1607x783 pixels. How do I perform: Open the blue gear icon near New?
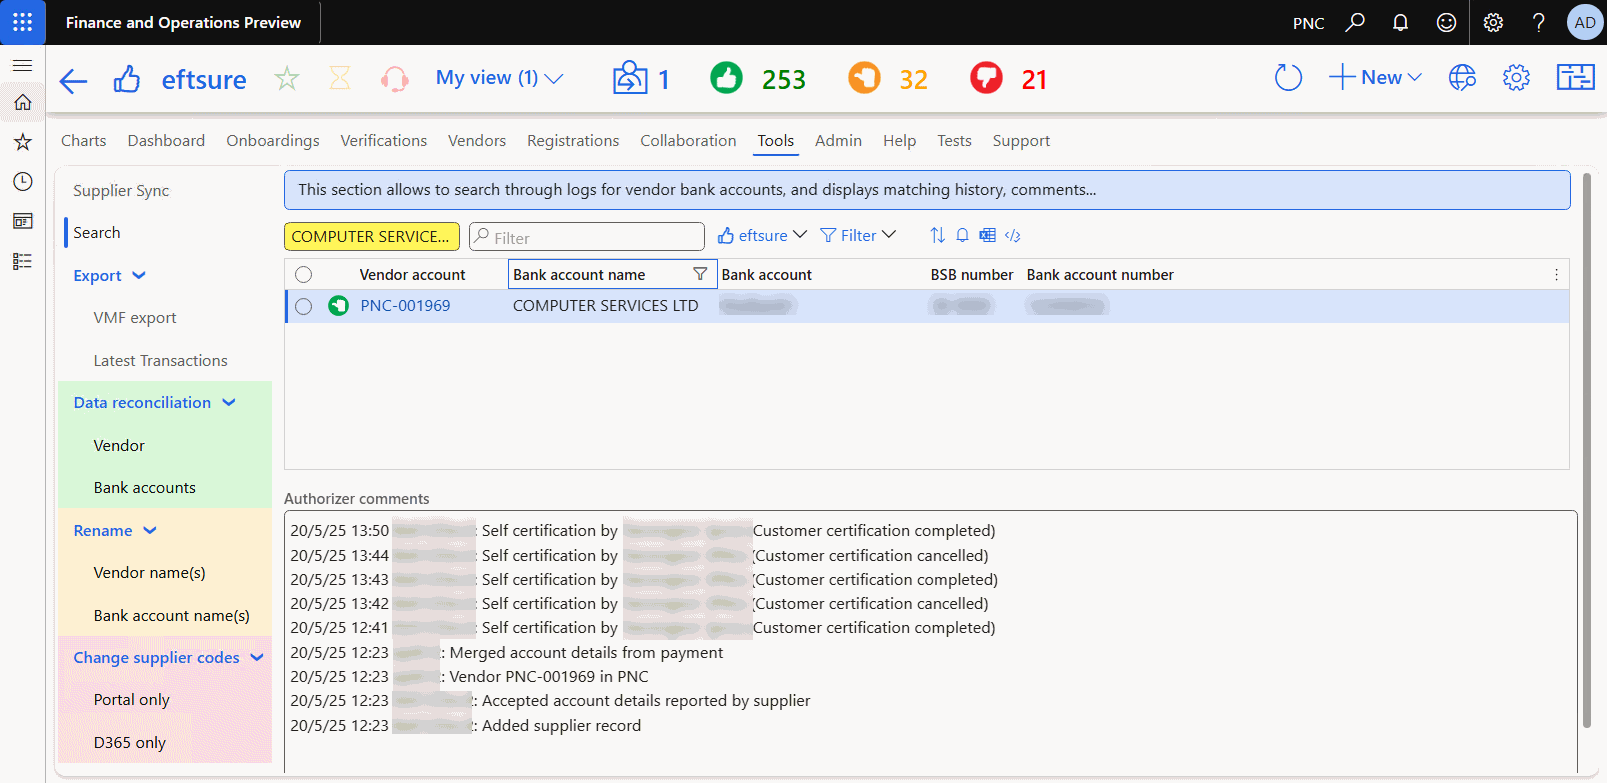(1516, 77)
